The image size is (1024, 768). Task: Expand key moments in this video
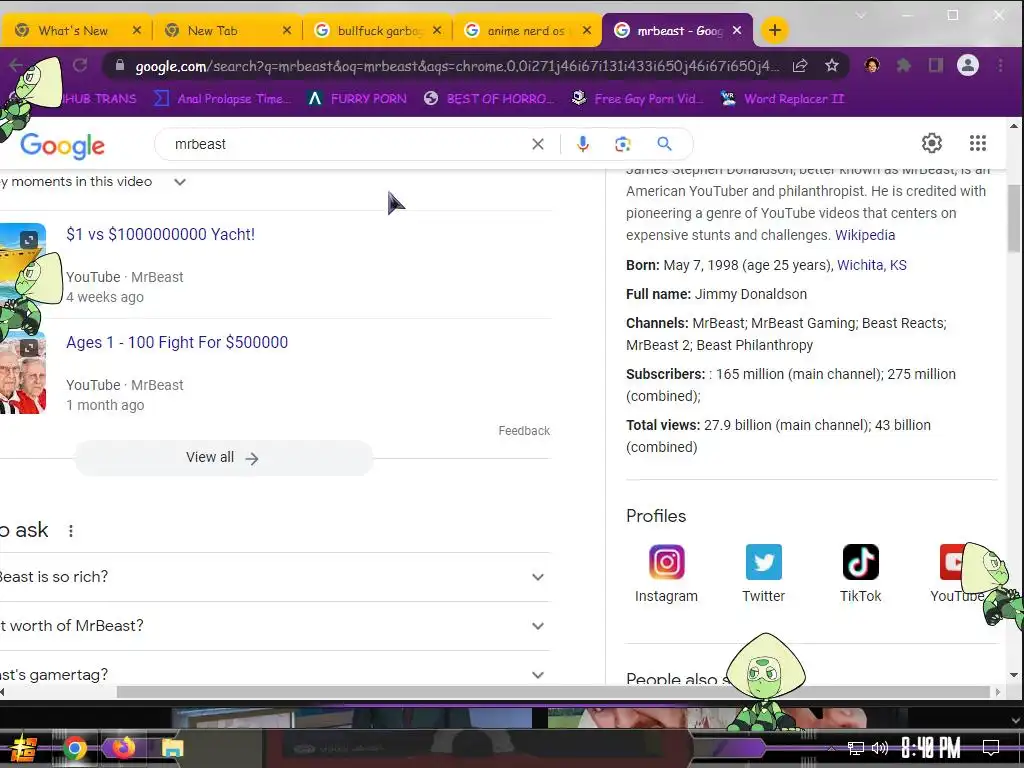tap(180, 182)
